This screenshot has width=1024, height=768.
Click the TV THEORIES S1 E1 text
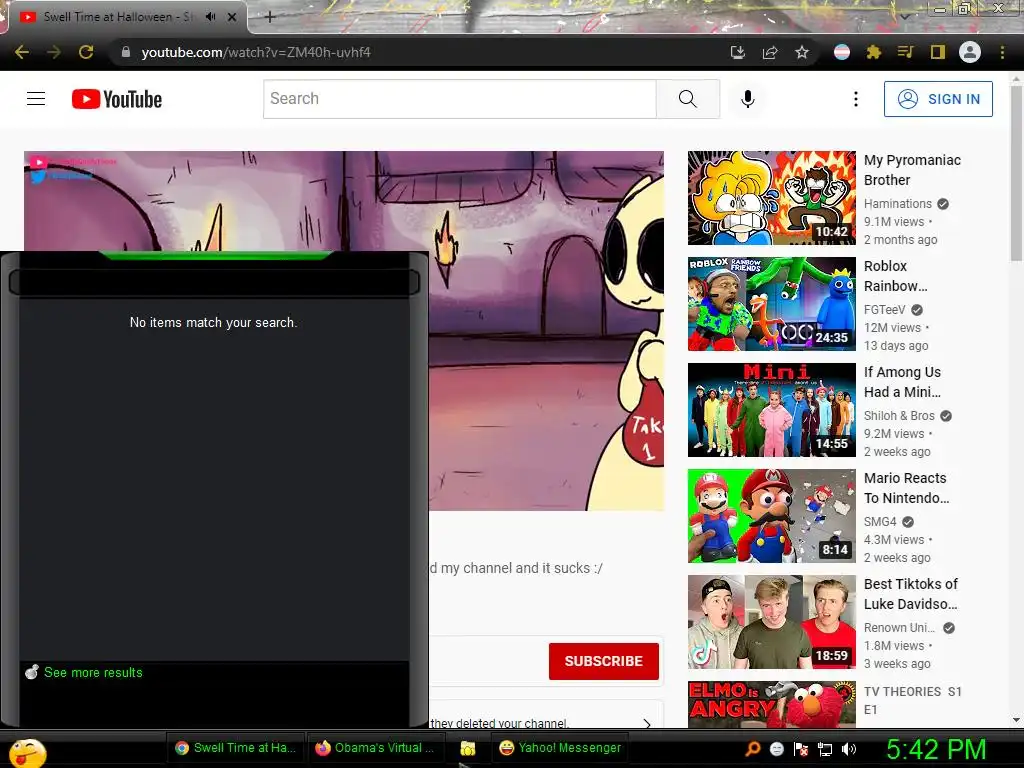[912, 700]
